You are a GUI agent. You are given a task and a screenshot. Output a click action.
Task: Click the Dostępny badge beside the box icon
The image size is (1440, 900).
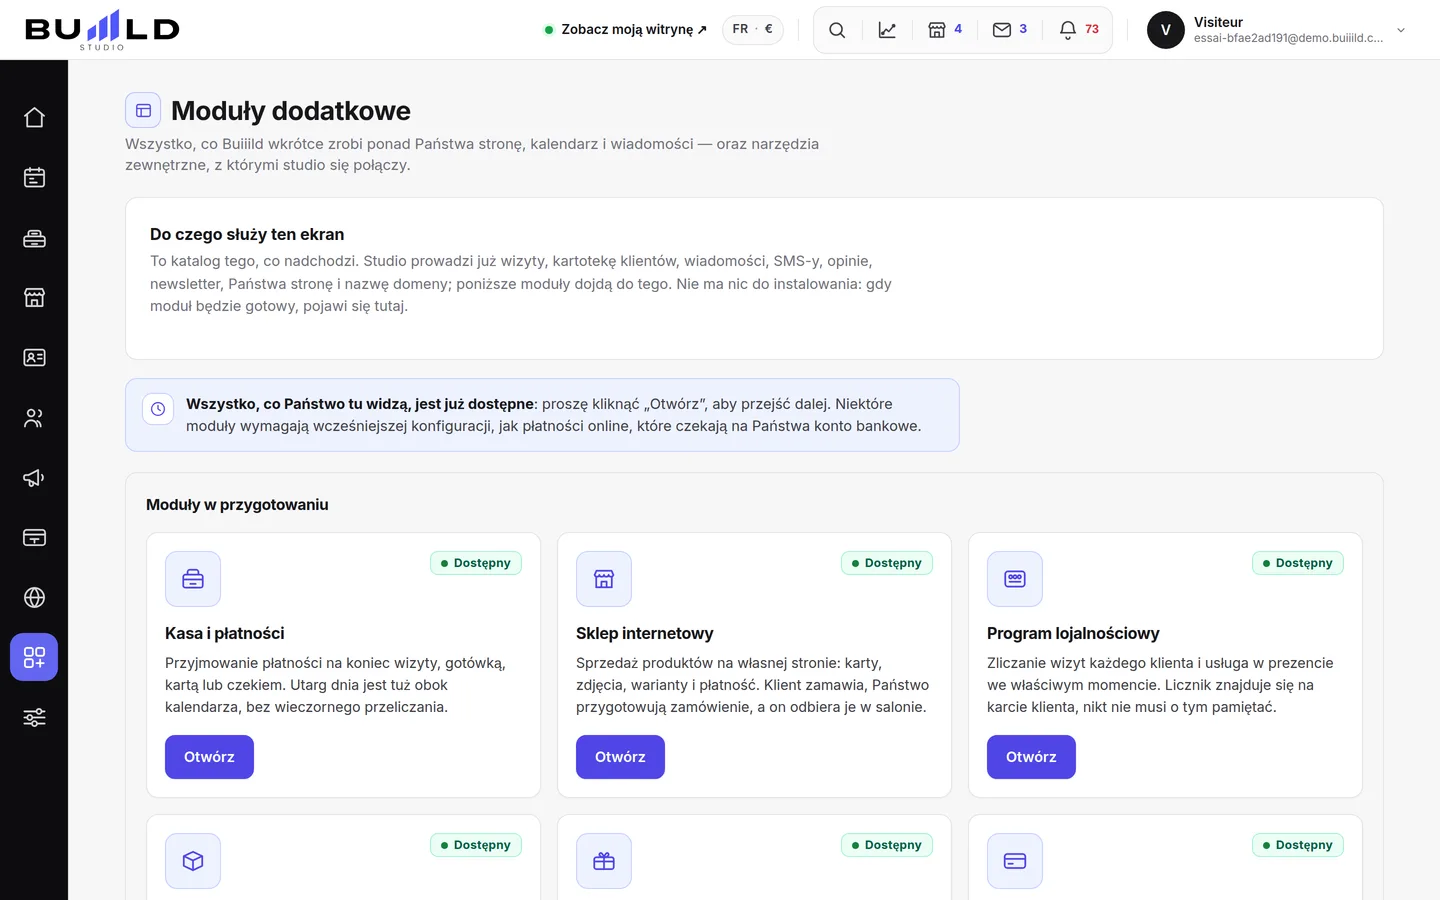click(x=476, y=845)
